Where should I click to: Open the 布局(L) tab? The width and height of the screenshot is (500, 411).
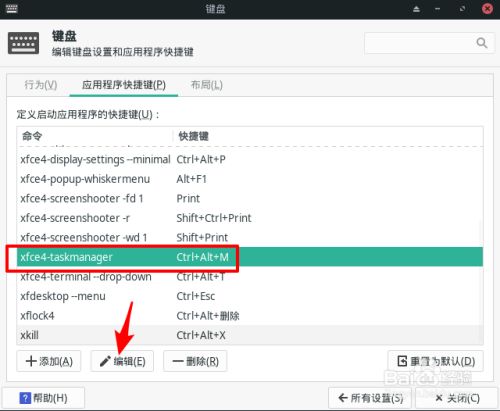tap(206, 85)
